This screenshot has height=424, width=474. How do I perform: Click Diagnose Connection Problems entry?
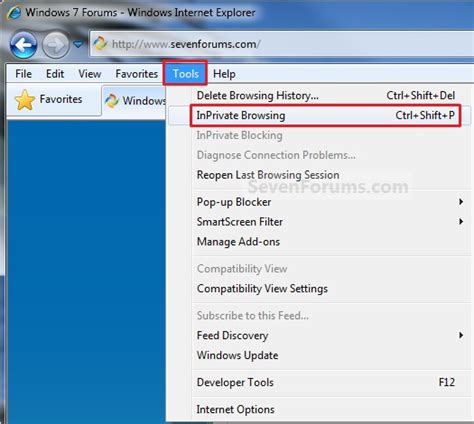(320, 155)
